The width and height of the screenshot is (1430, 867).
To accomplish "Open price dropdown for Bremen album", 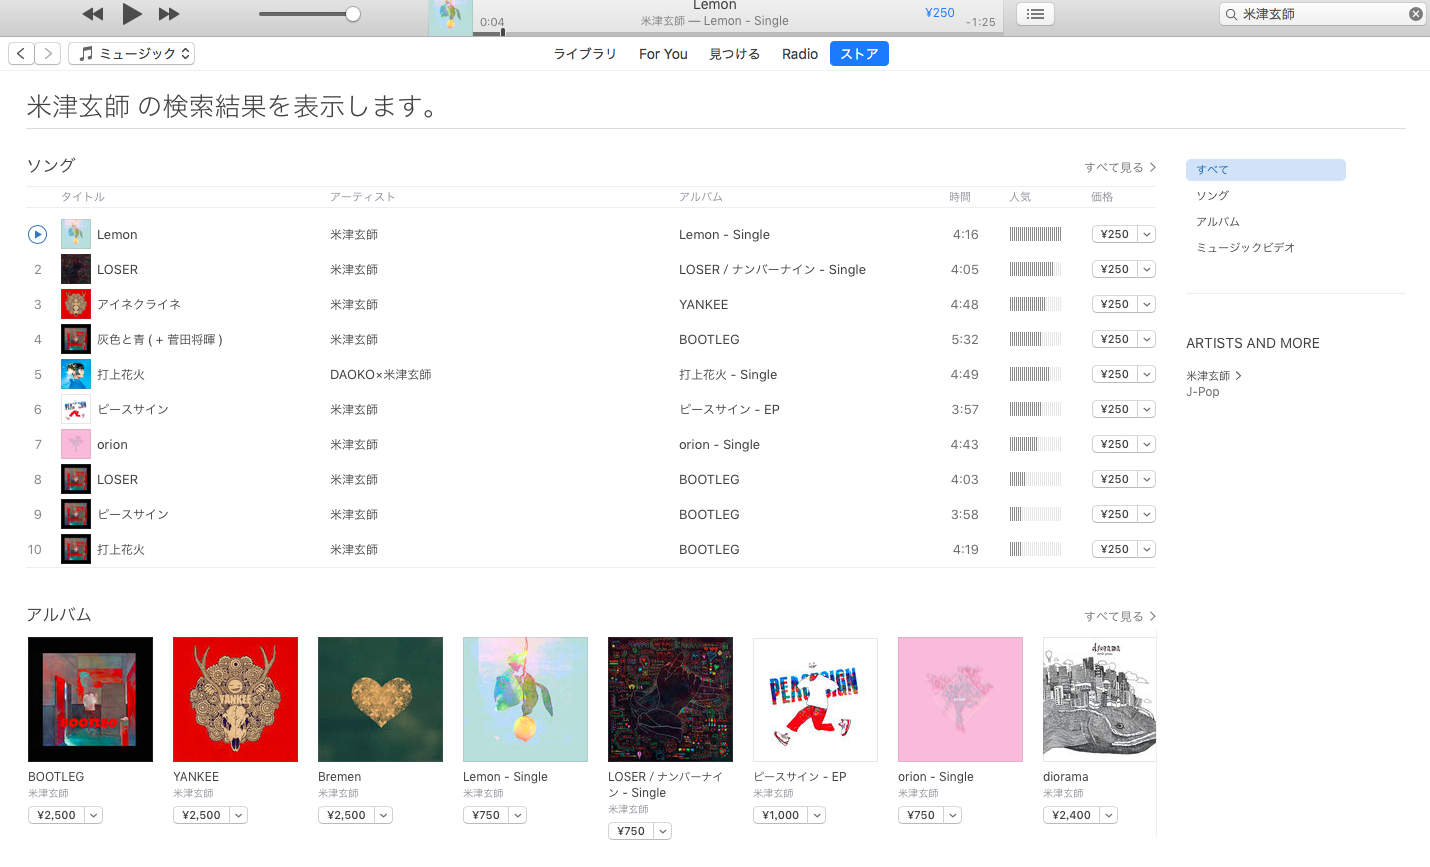I will click(384, 815).
